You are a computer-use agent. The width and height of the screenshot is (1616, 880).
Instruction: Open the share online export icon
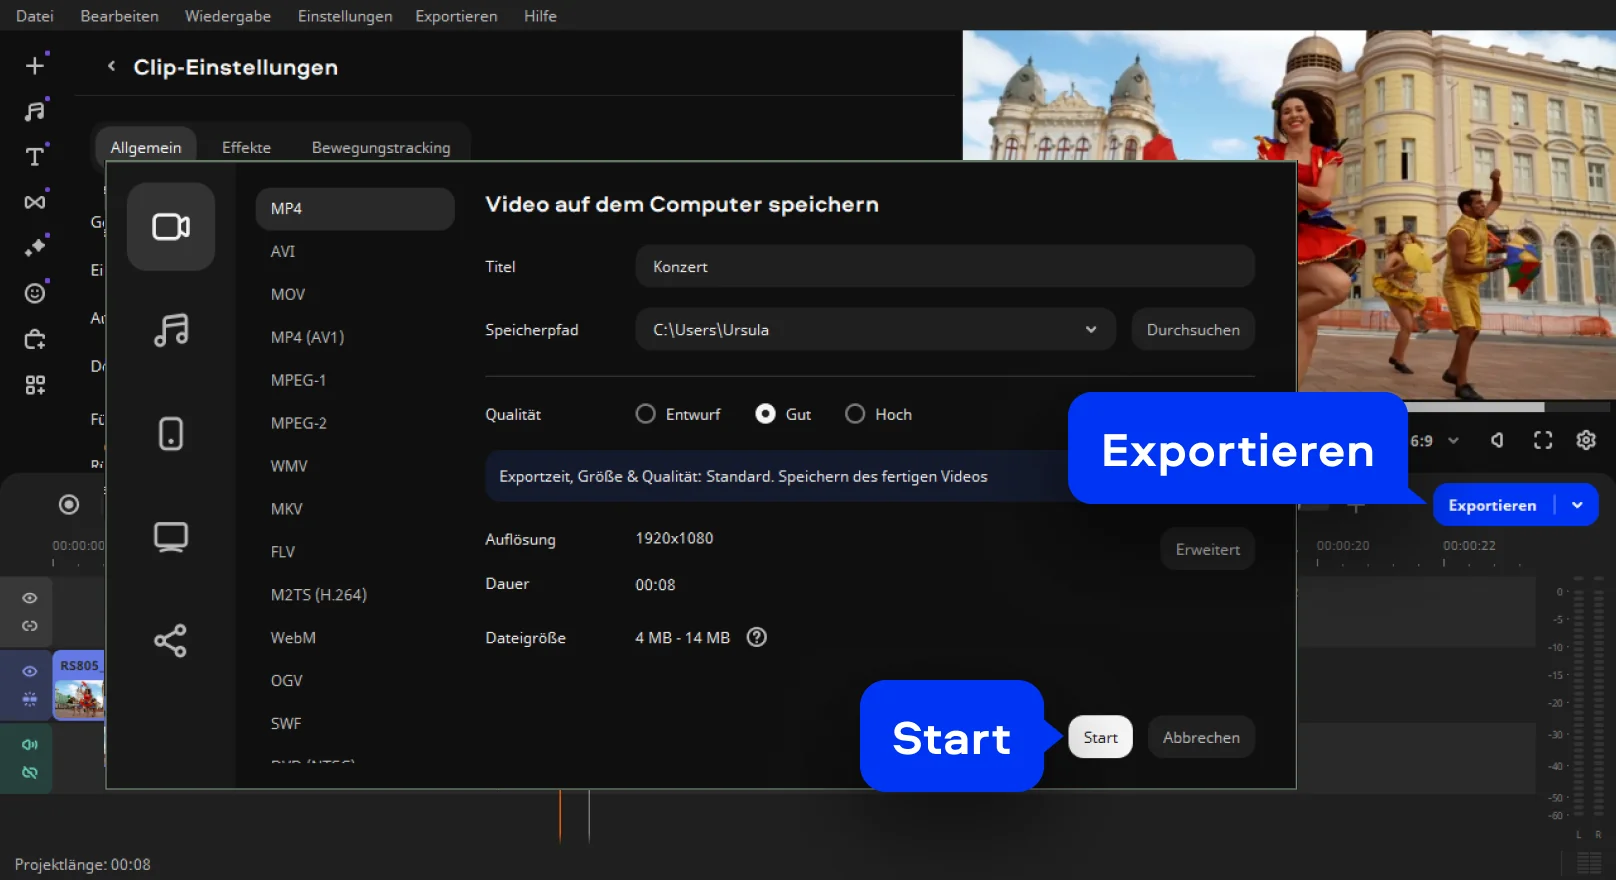pyautogui.click(x=171, y=640)
